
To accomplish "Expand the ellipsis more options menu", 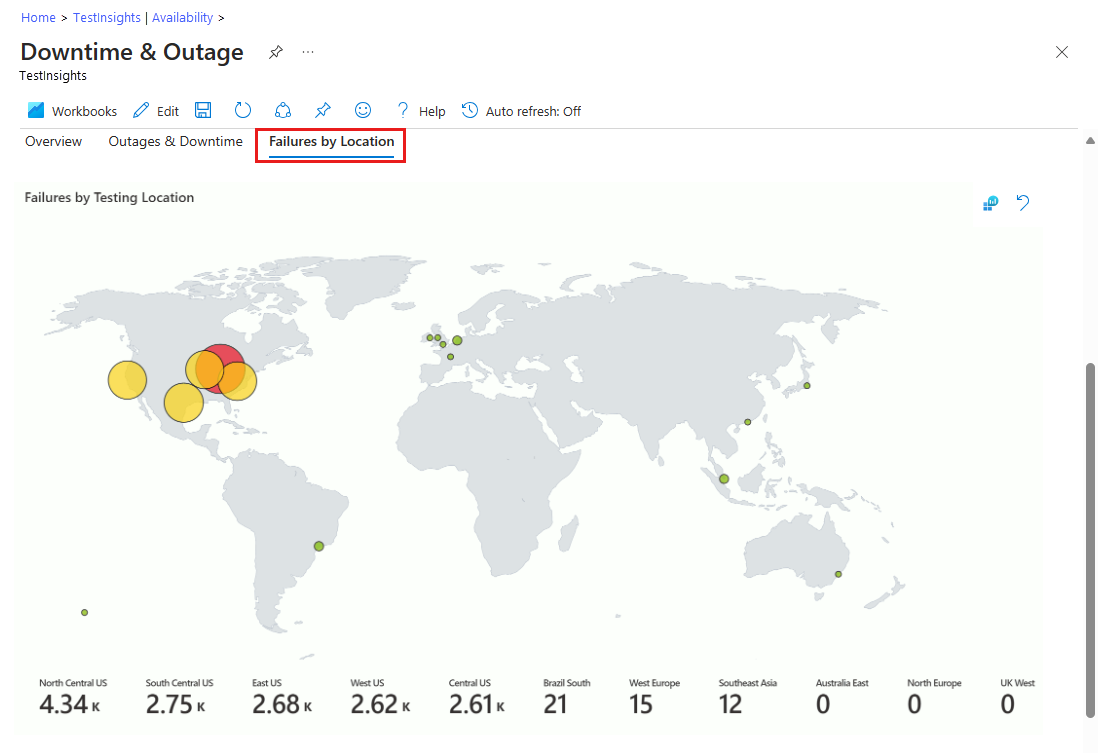I will pos(308,52).
